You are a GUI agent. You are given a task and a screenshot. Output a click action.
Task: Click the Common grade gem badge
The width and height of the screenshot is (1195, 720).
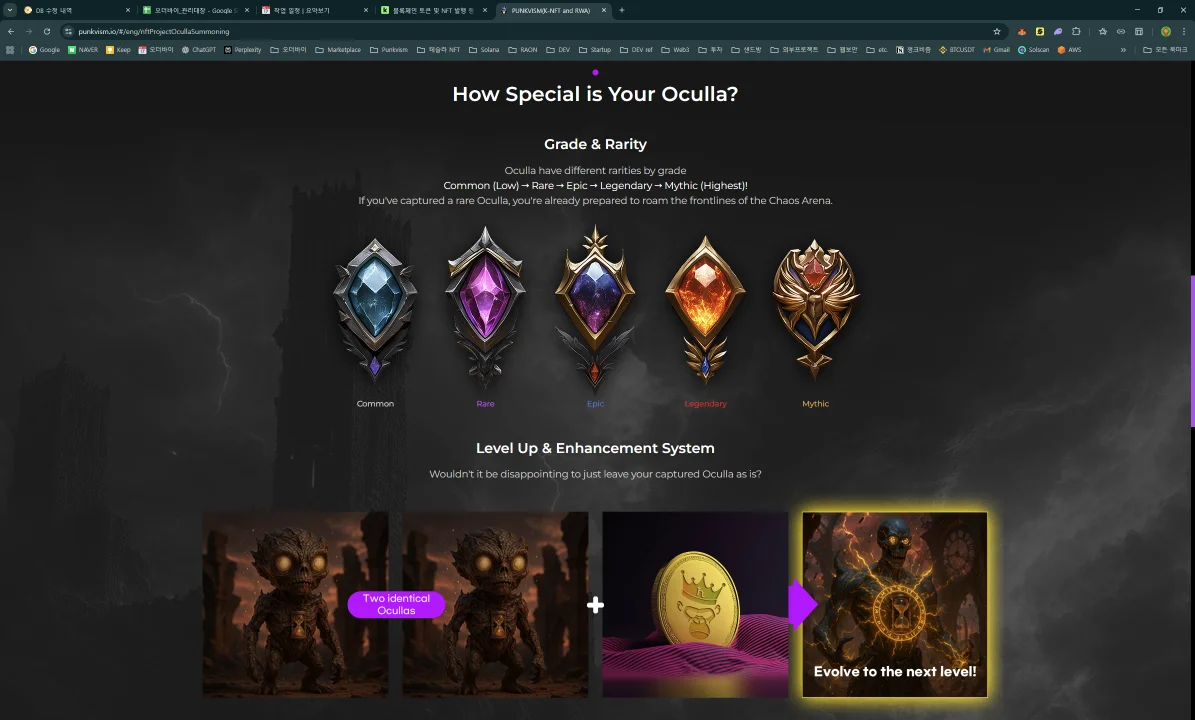tap(375, 308)
